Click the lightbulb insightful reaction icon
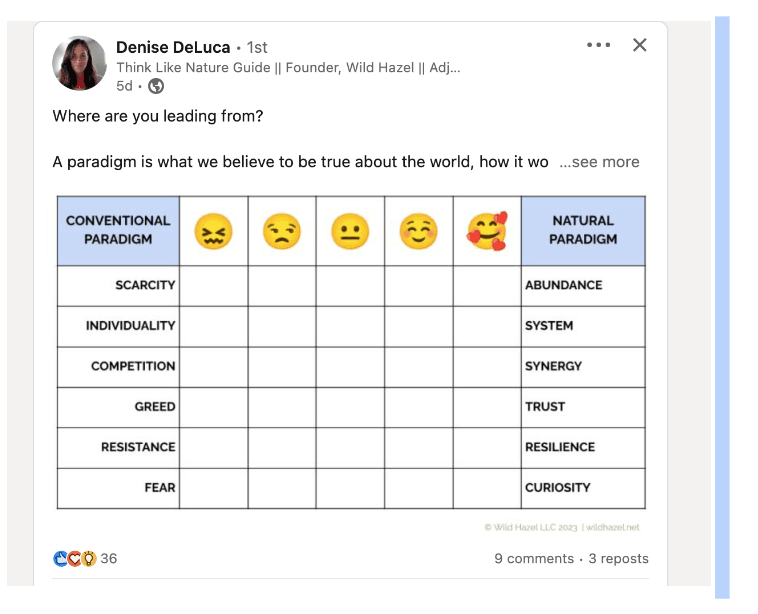Viewport: 758px width, 614px height. (x=88, y=558)
